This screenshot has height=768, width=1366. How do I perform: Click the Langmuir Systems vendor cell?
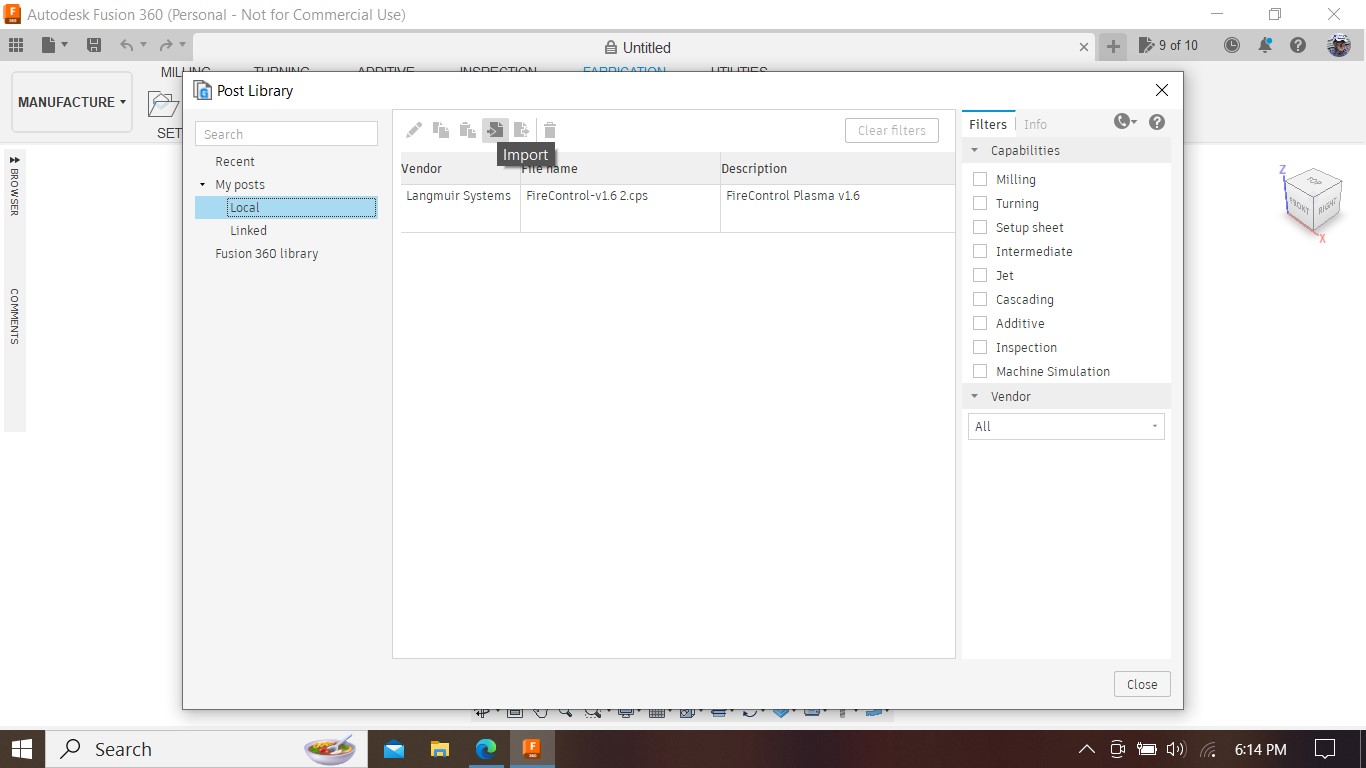[458, 195]
